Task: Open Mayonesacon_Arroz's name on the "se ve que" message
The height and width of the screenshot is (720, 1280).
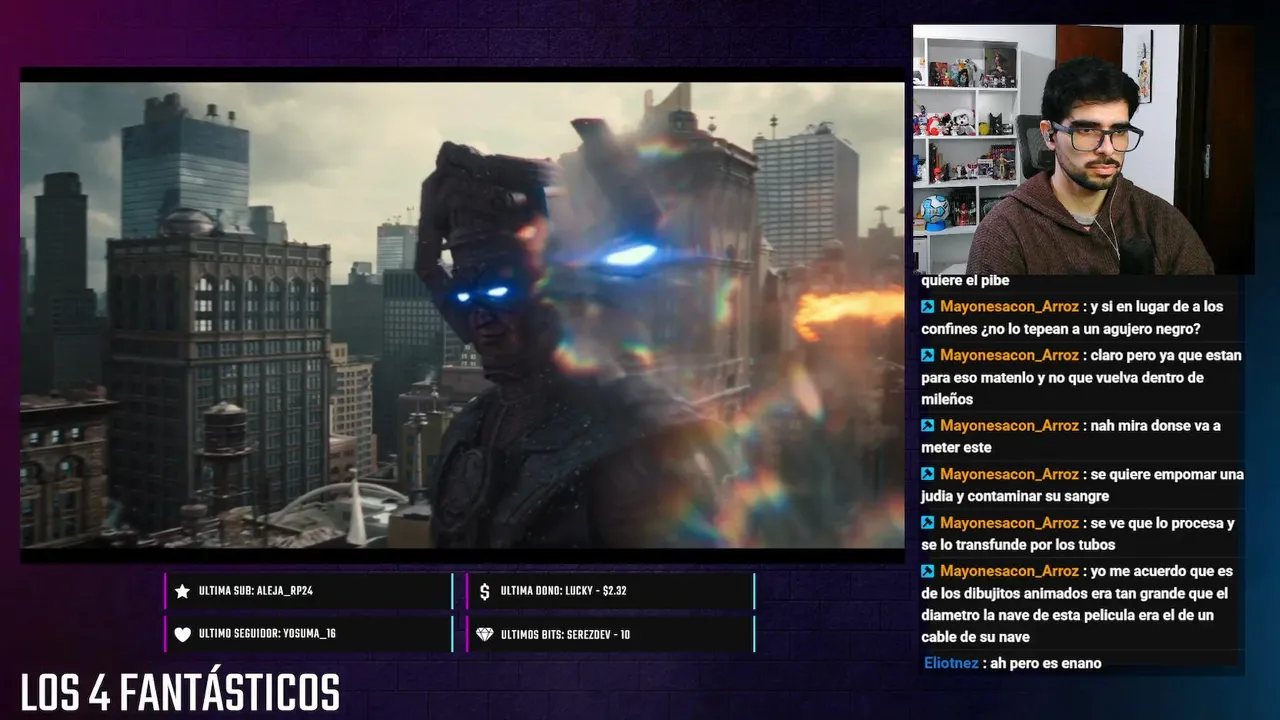Action: click(1009, 523)
